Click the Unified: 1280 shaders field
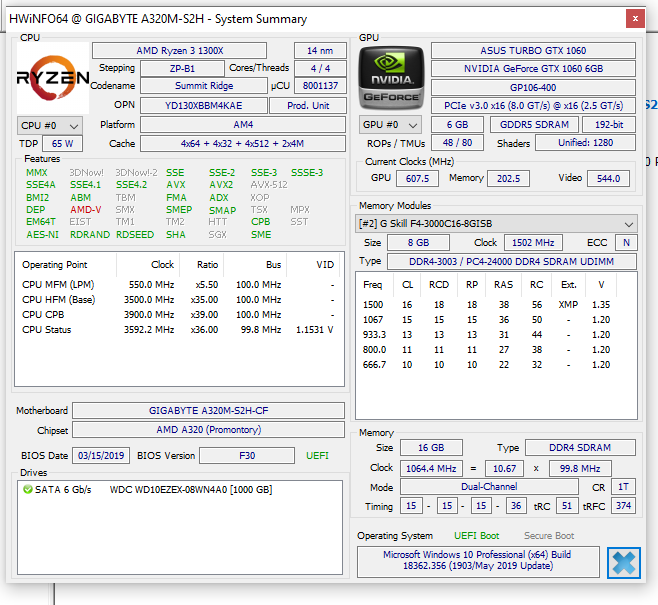Image resolution: width=658 pixels, height=605 pixels. (x=585, y=143)
